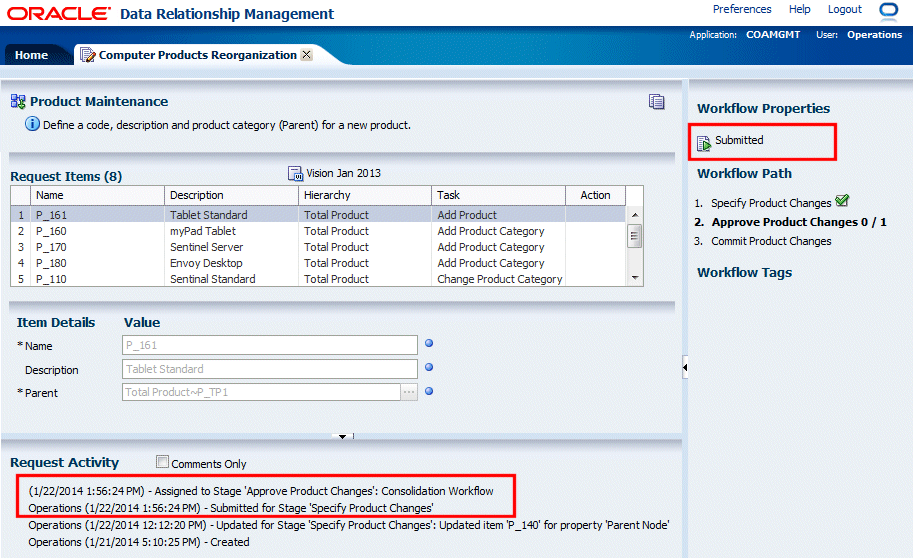Click in the Name input field
Viewport: 913px width, 558px height.
point(270,345)
